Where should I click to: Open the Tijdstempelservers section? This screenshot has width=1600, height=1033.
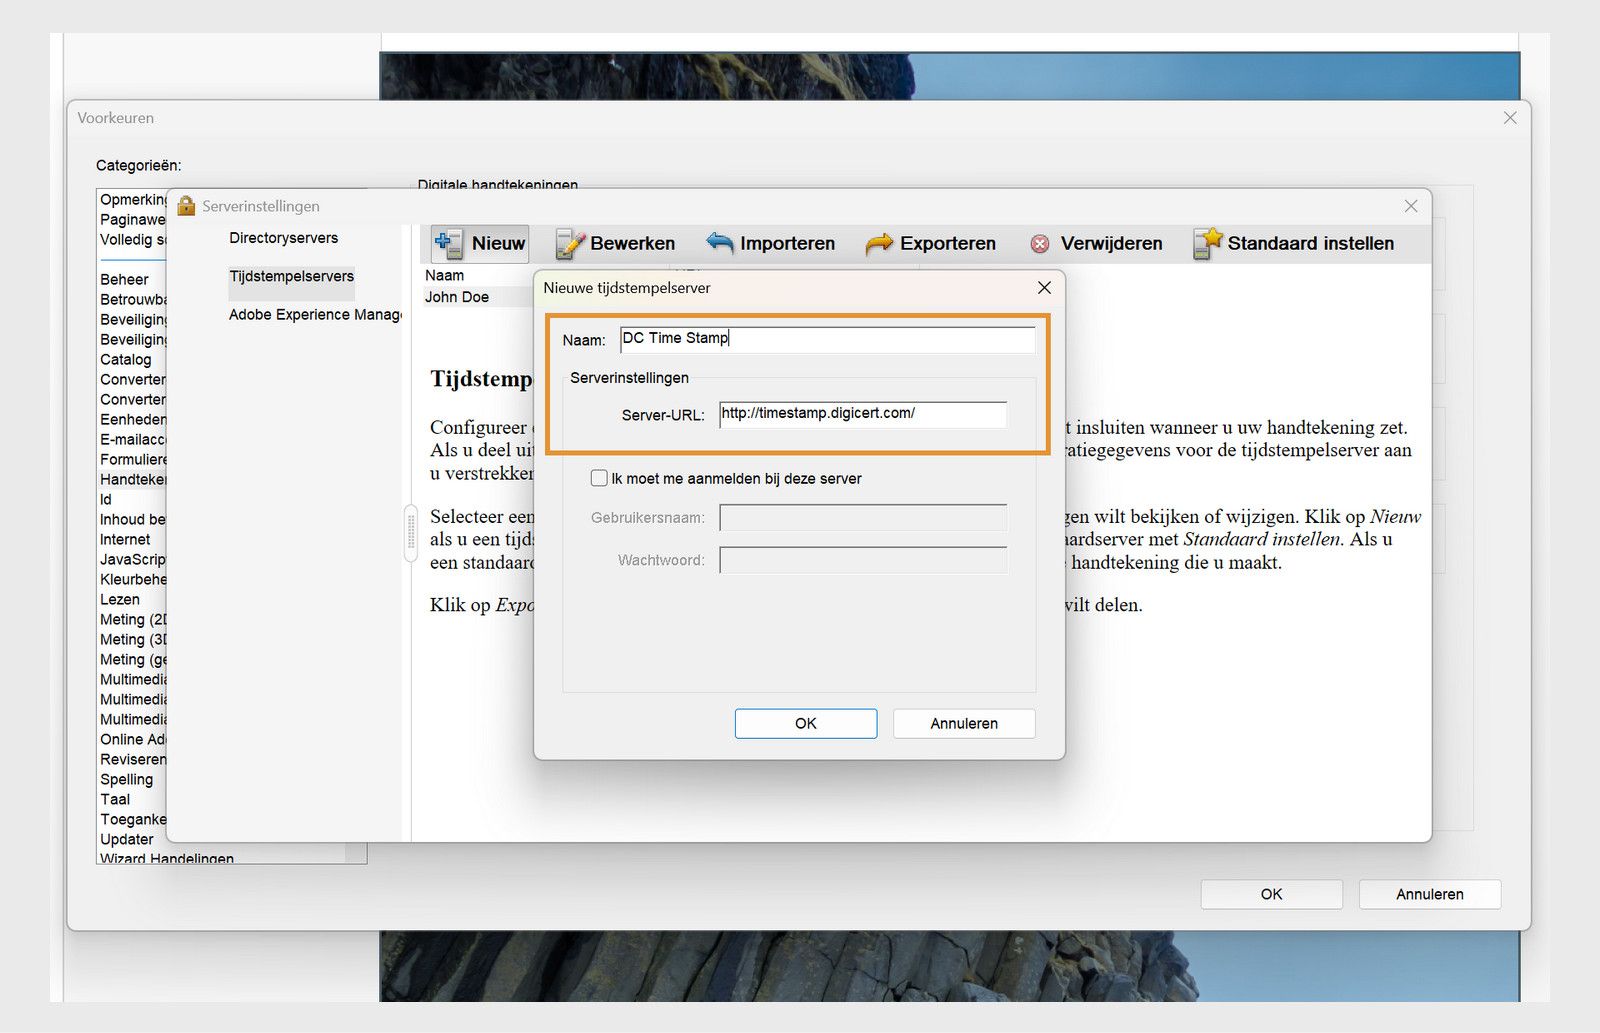pos(291,276)
